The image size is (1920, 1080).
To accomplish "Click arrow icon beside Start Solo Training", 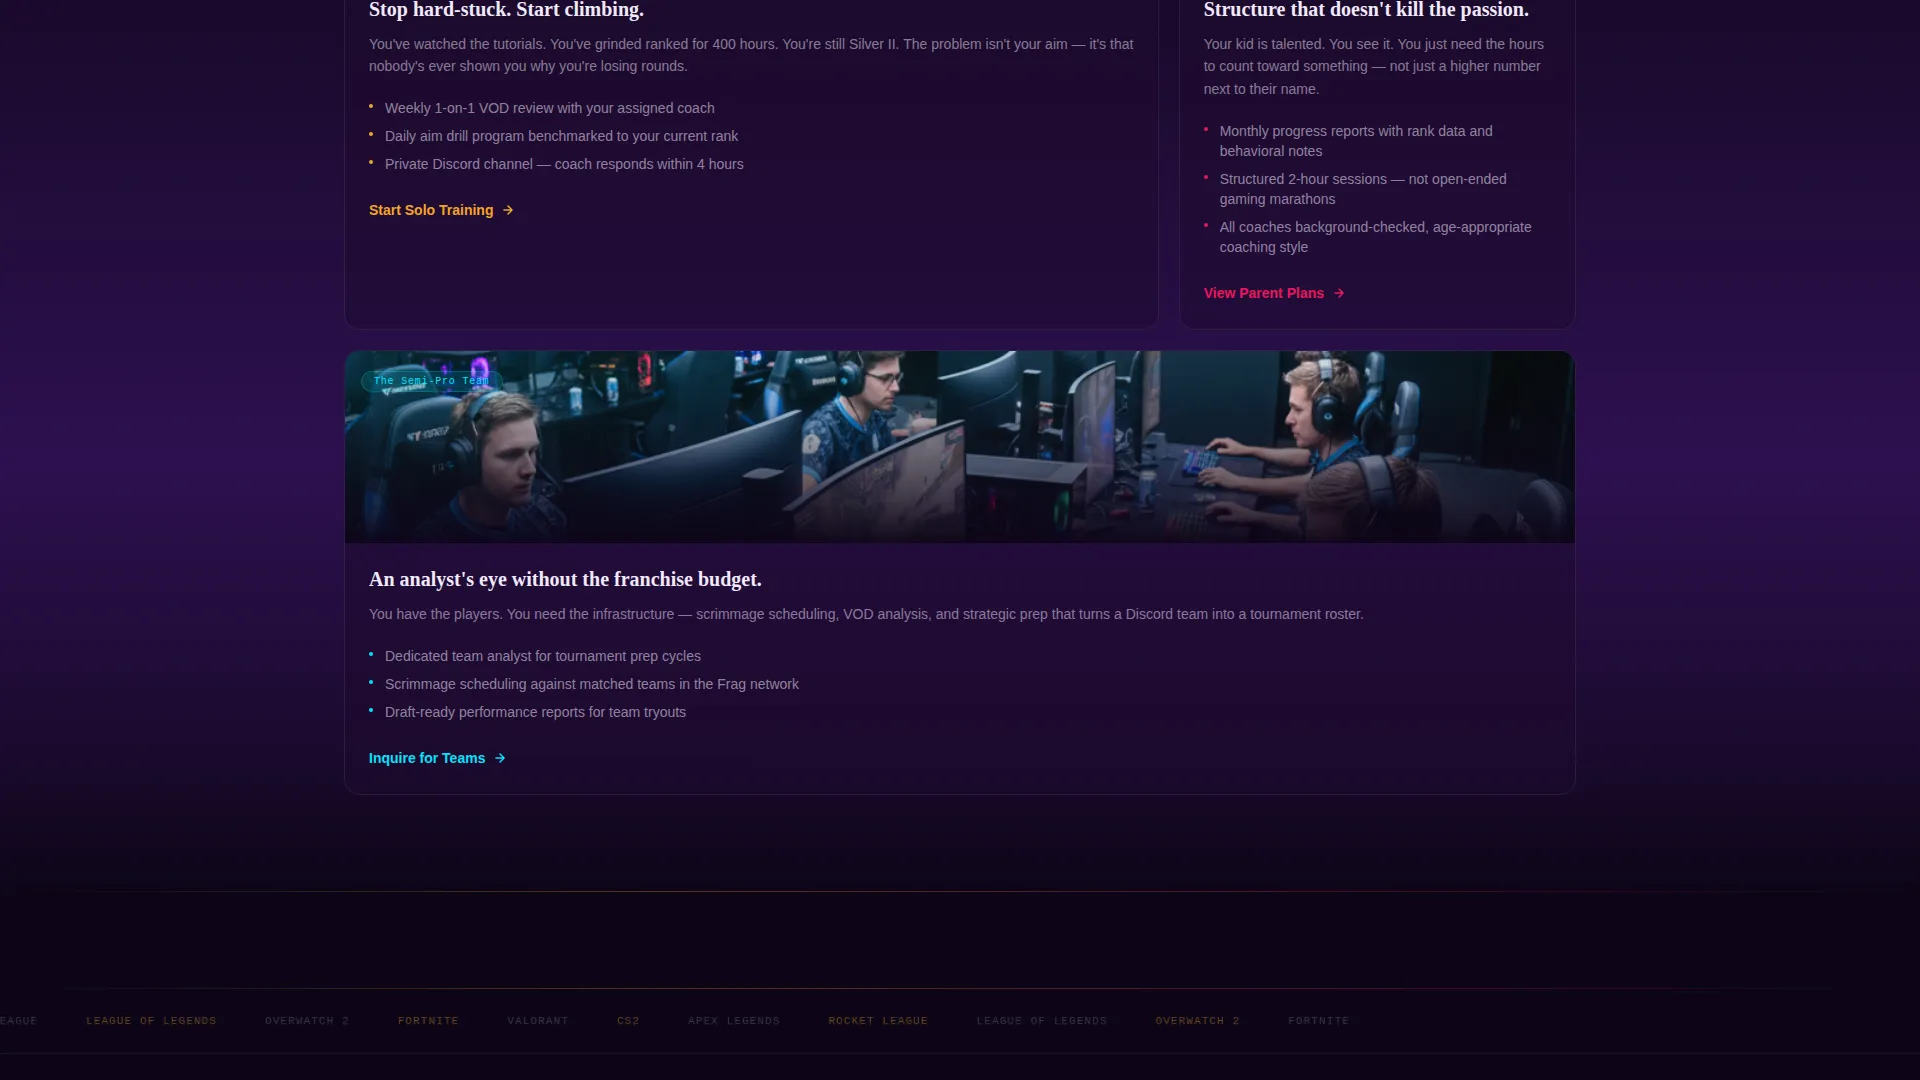I will tap(508, 210).
